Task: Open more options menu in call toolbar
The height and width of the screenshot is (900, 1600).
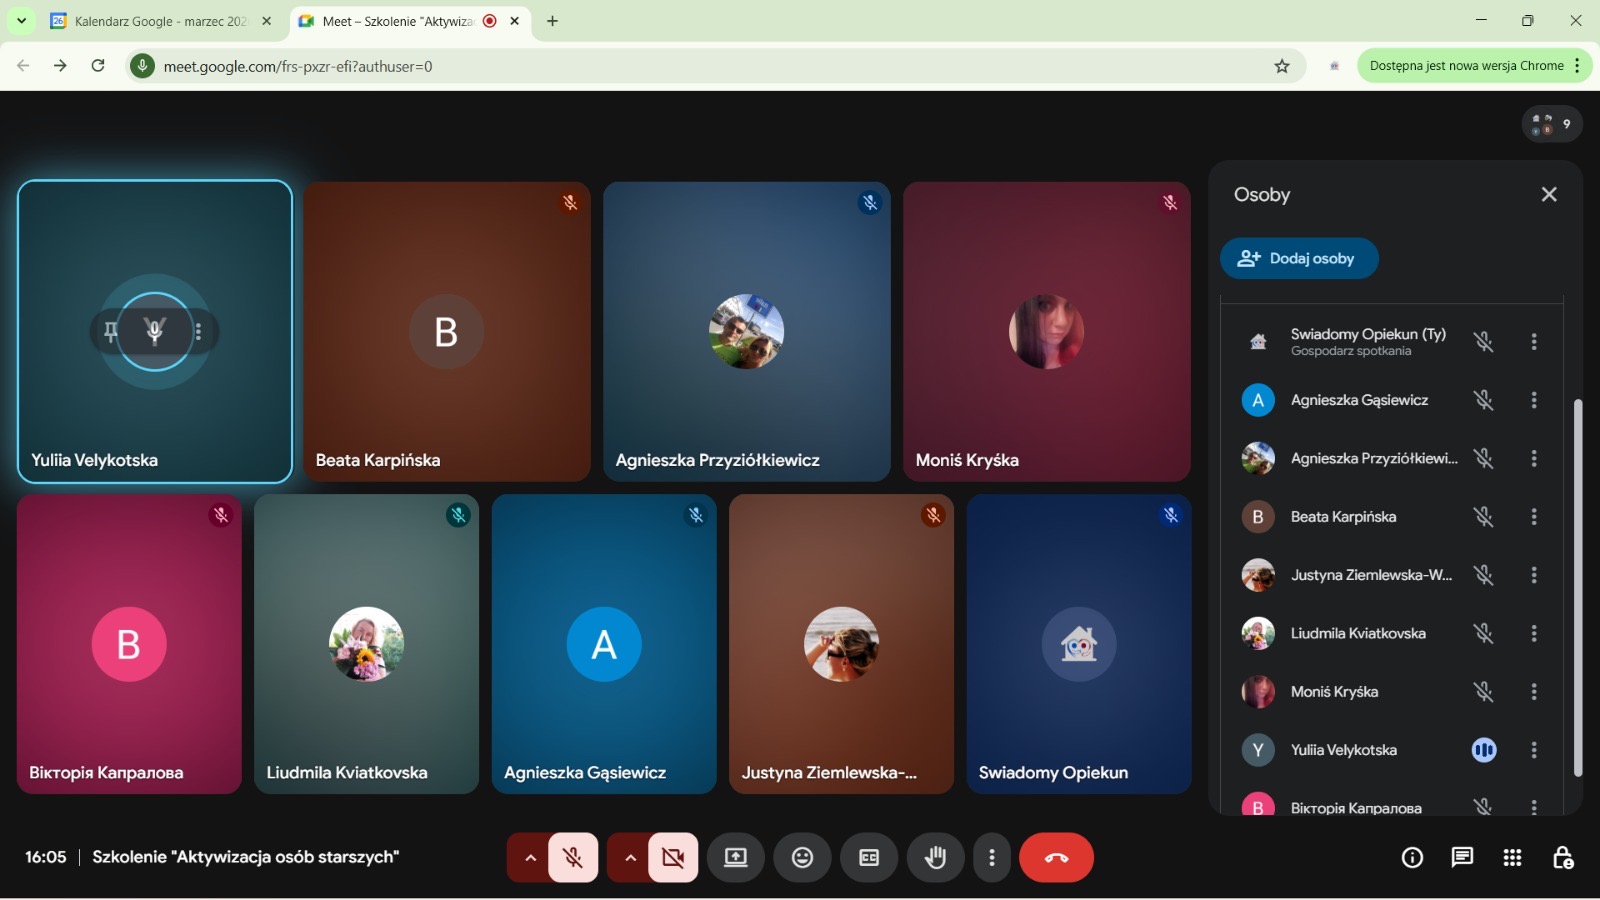Action: 991,858
